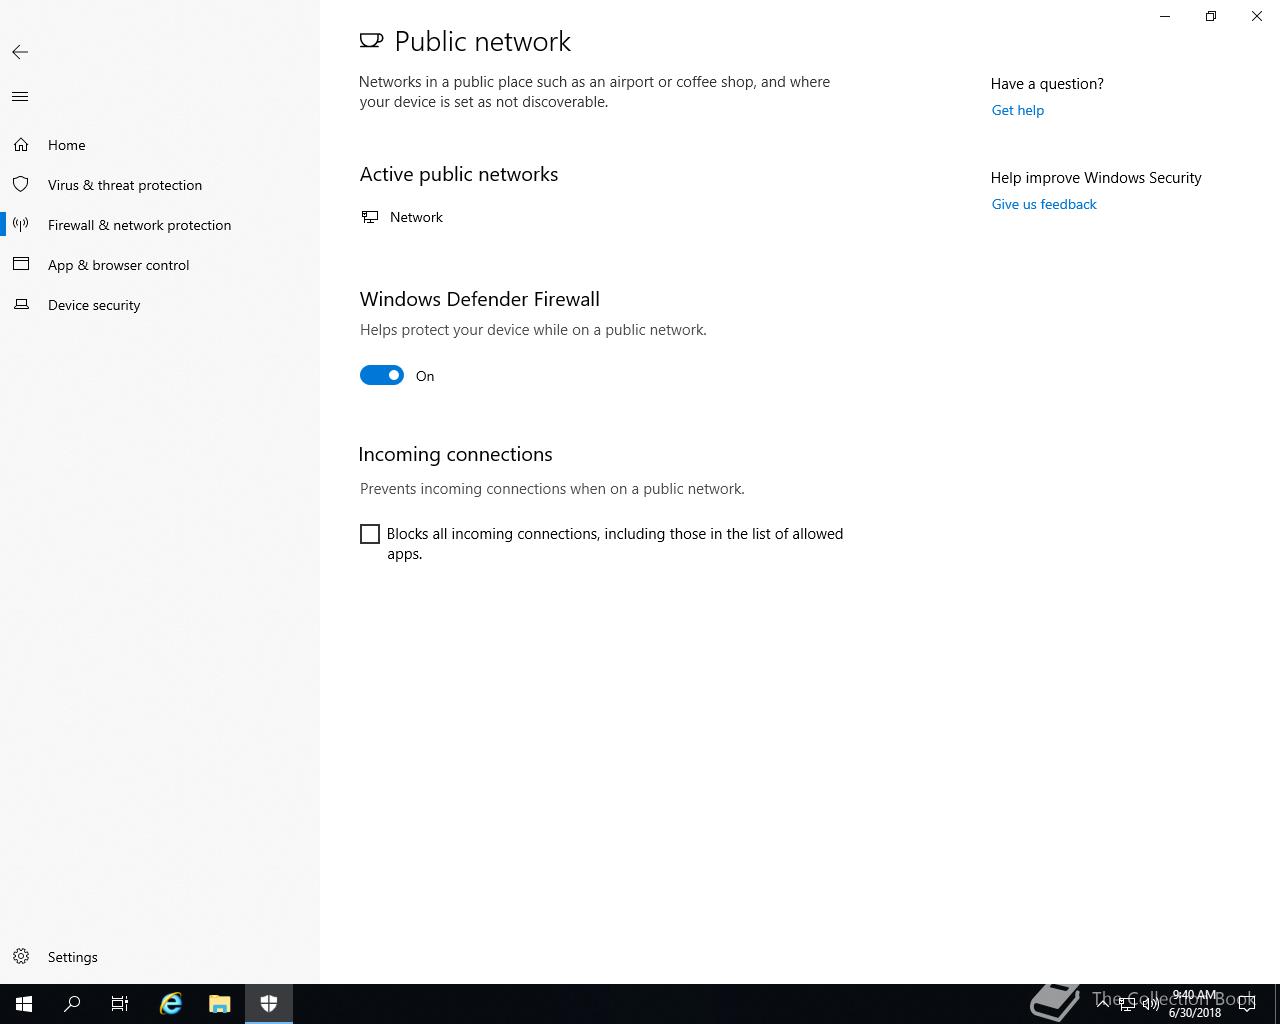Click the Home house icon

pos(21,145)
